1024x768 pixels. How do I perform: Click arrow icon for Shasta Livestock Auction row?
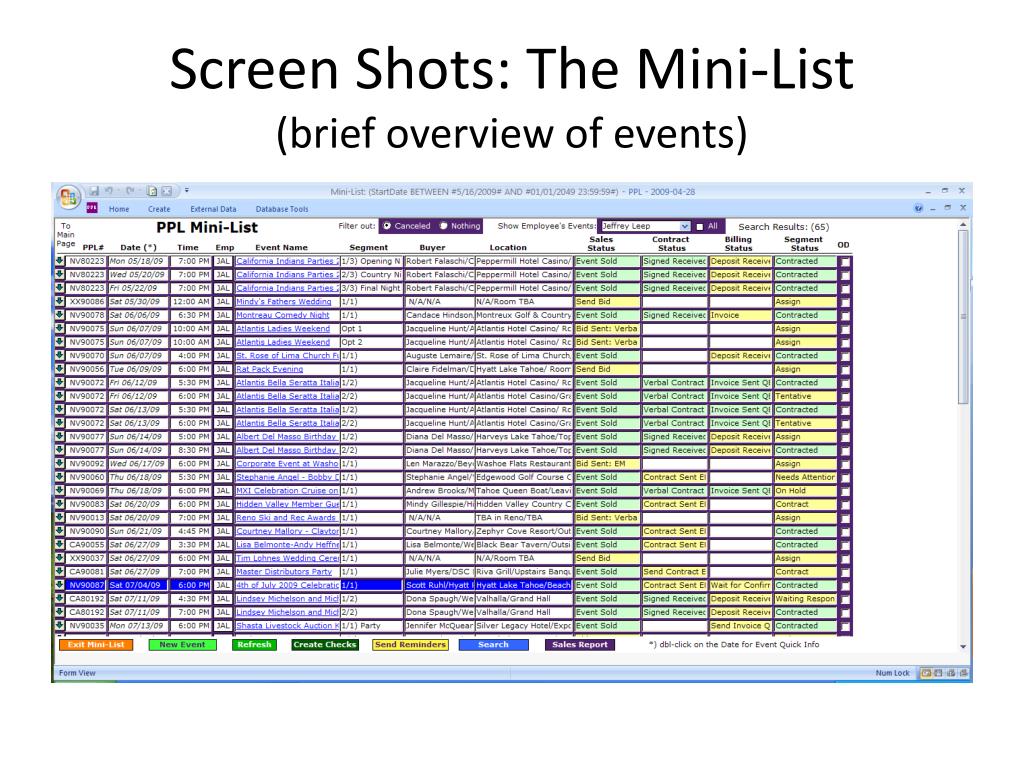pos(59,626)
